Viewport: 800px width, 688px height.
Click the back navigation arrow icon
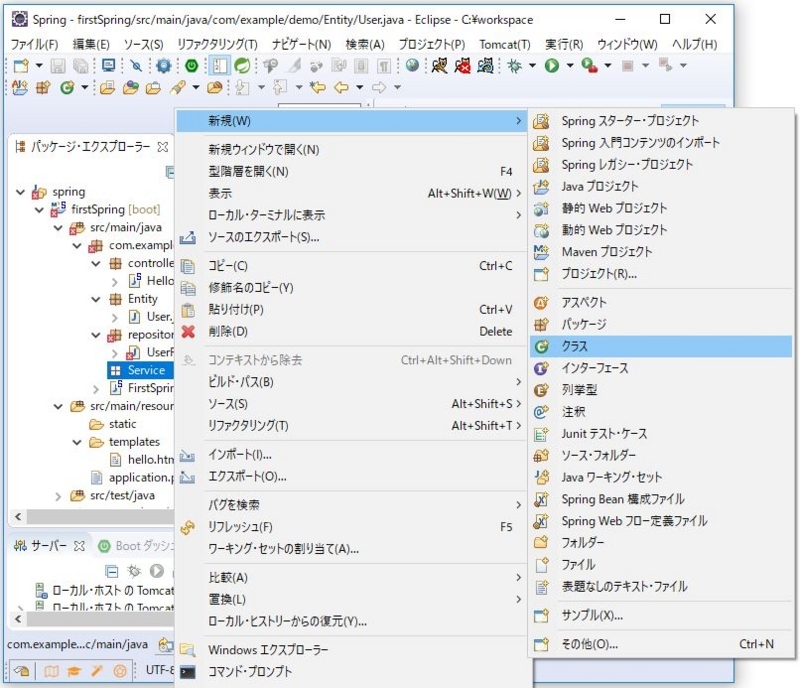tap(341, 87)
